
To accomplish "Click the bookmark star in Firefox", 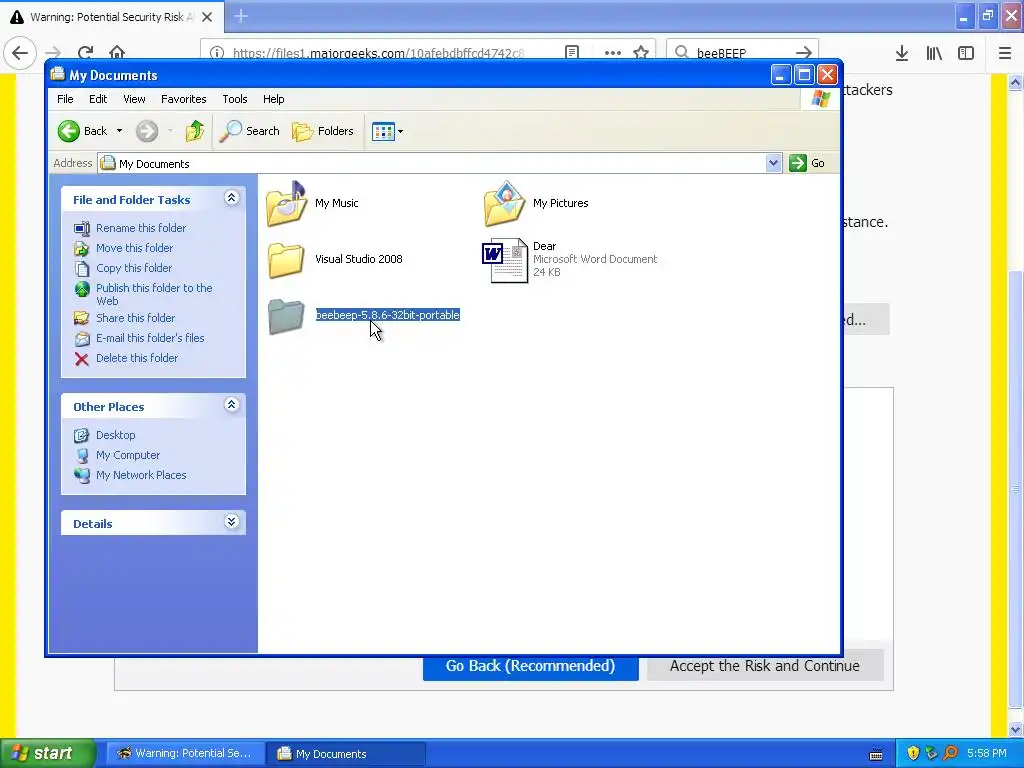I will [641, 52].
